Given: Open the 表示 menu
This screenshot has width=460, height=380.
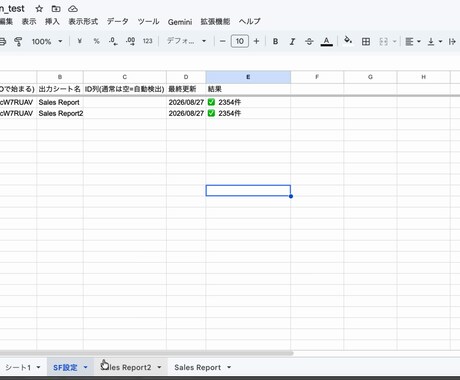Looking at the screenshot, I should click(x=29, y=22).
